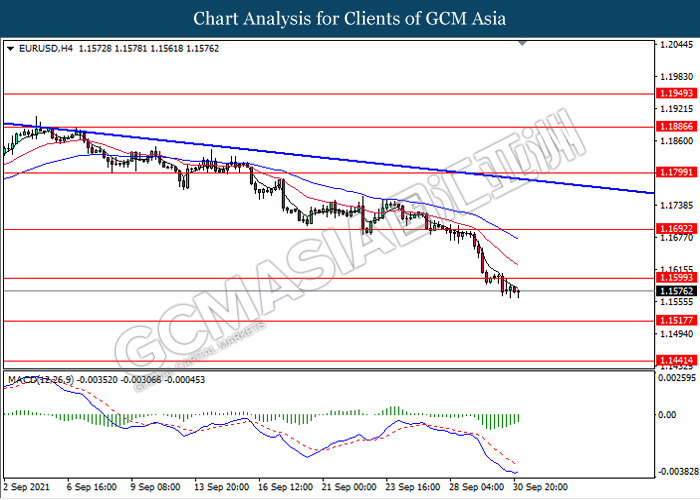Click the 2 Sep 2021 date label
700x500 pixels.
tap(27, 487)
